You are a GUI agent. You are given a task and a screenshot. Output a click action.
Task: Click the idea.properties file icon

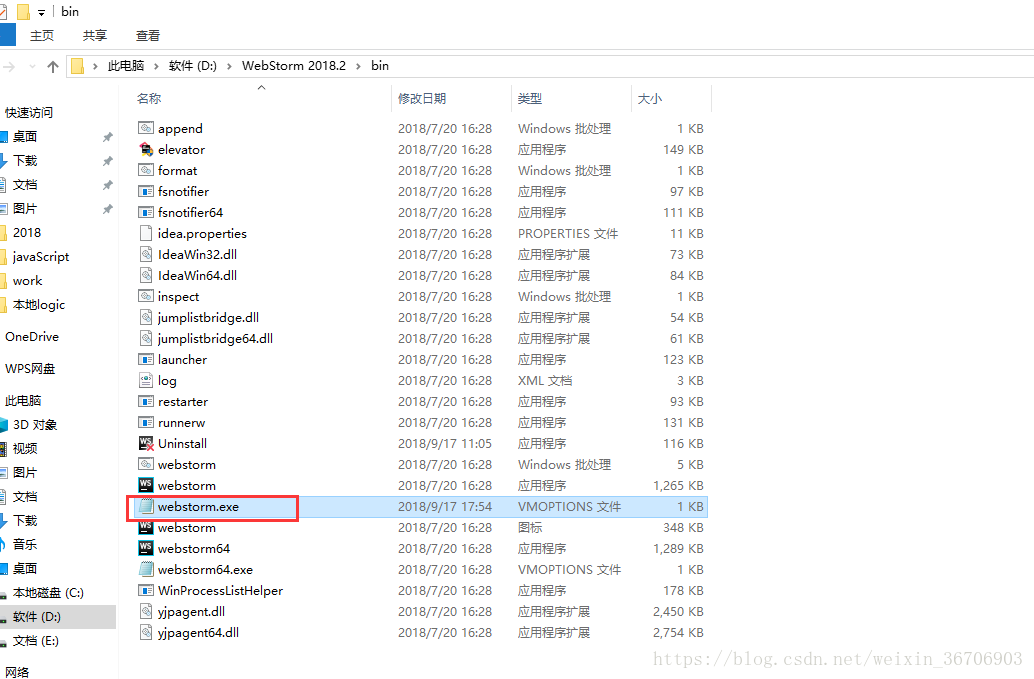click(146, 233)
